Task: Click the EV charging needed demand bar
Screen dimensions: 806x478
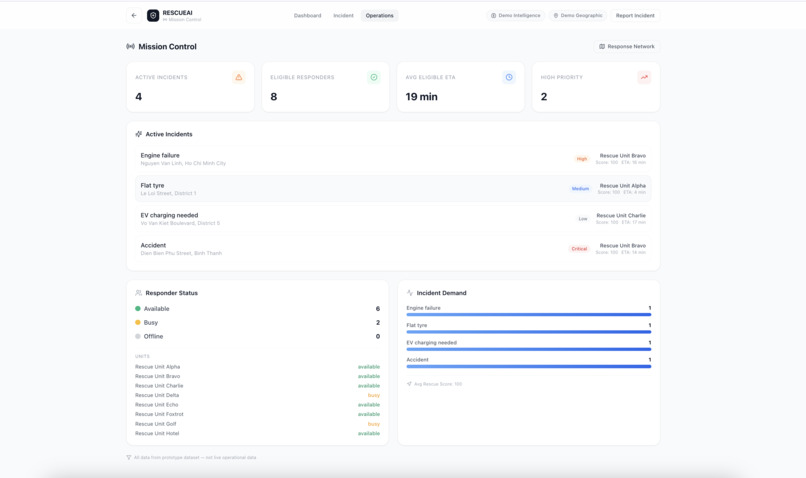Action: pos(528,350)
